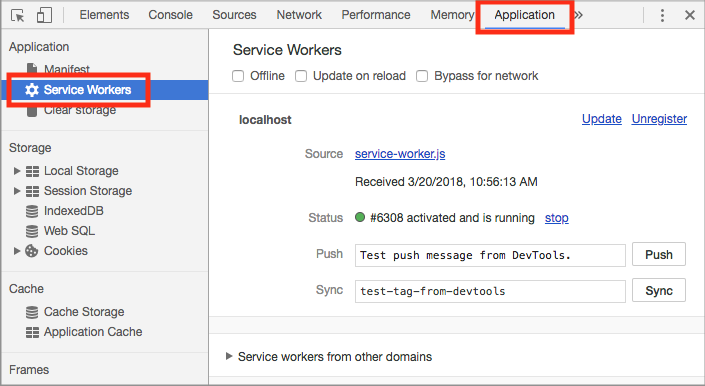
Task: Expand the Local Storage tree node
Action: [17, 171]
